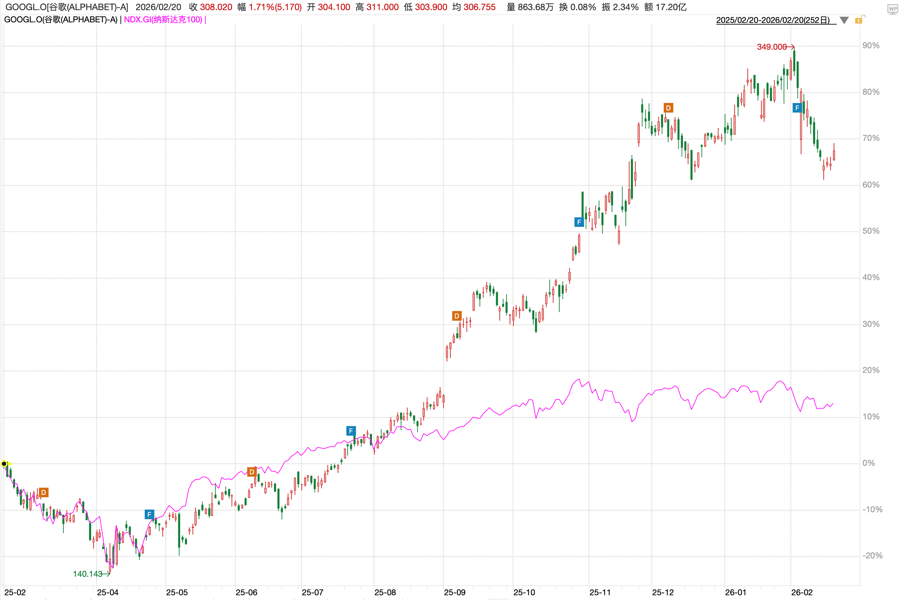Toggle the GOOGL.O legend label below the header
Screen dimensions: 900x600
(59, 20)
